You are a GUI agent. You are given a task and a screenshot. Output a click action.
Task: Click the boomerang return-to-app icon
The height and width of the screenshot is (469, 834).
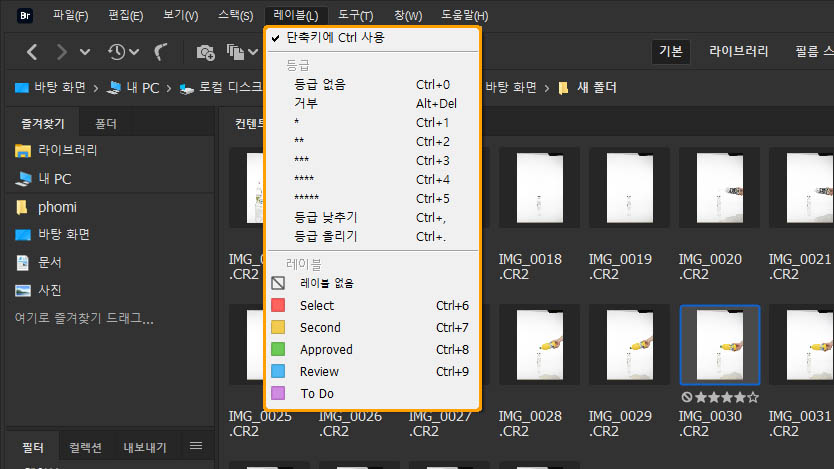tap(160, 52)
